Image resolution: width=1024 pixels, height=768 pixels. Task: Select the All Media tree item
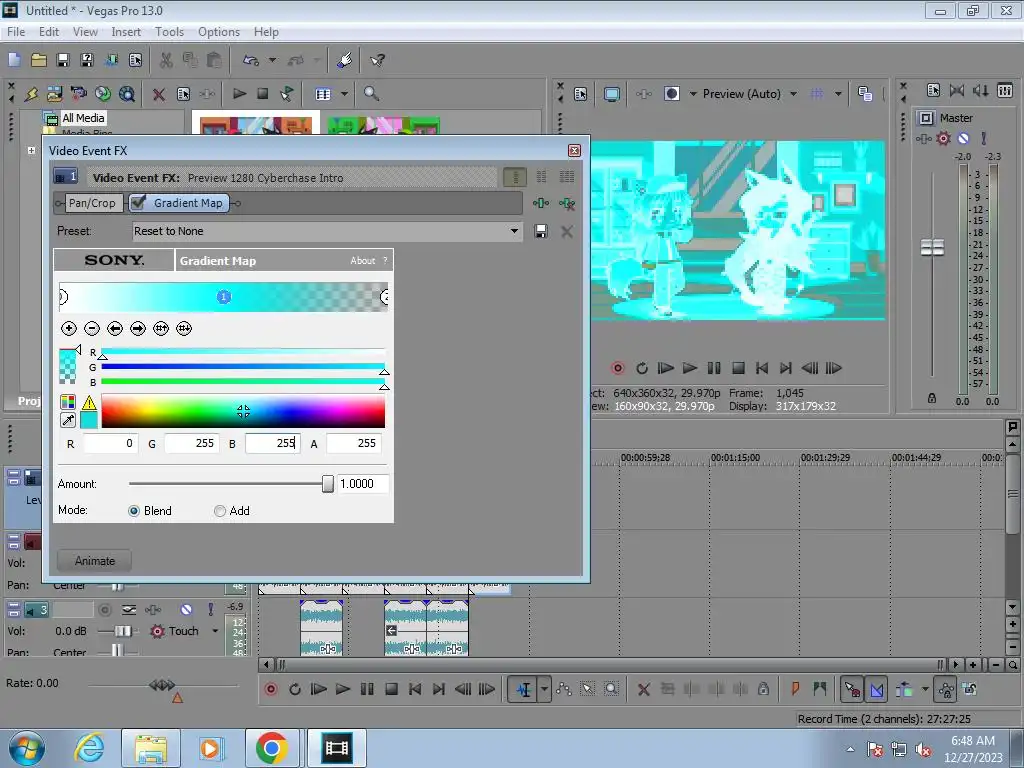click(83, 118)
